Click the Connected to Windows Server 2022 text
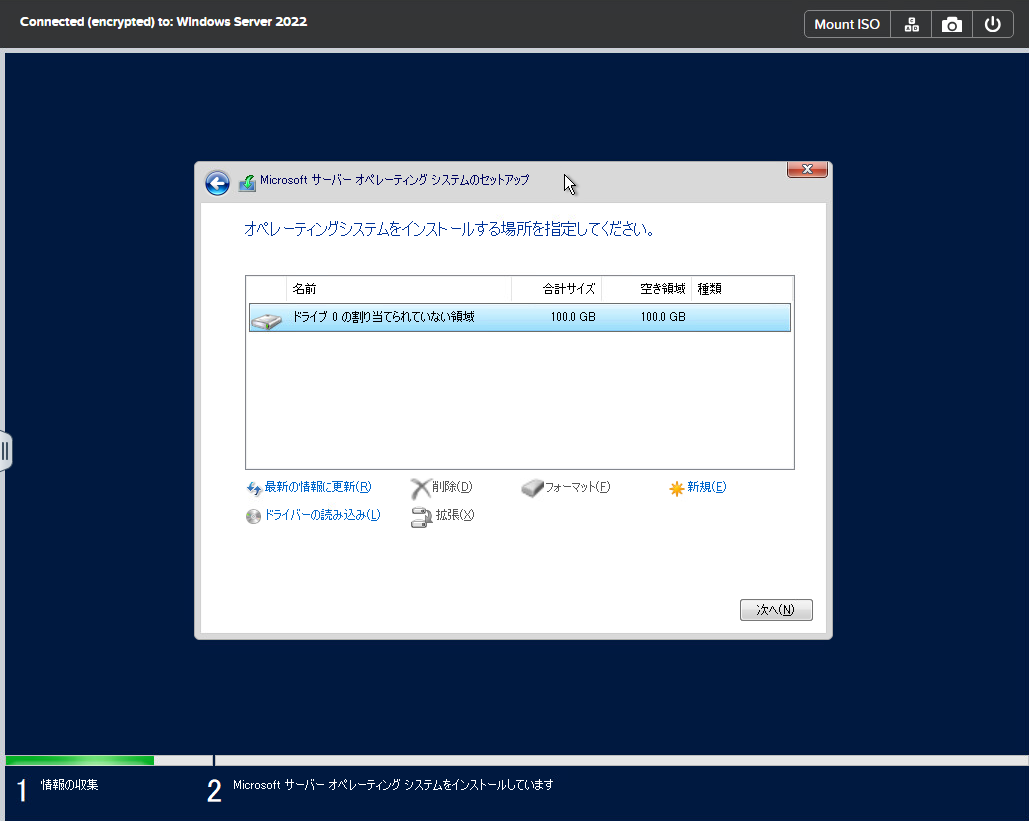 [x=163, y=22]
